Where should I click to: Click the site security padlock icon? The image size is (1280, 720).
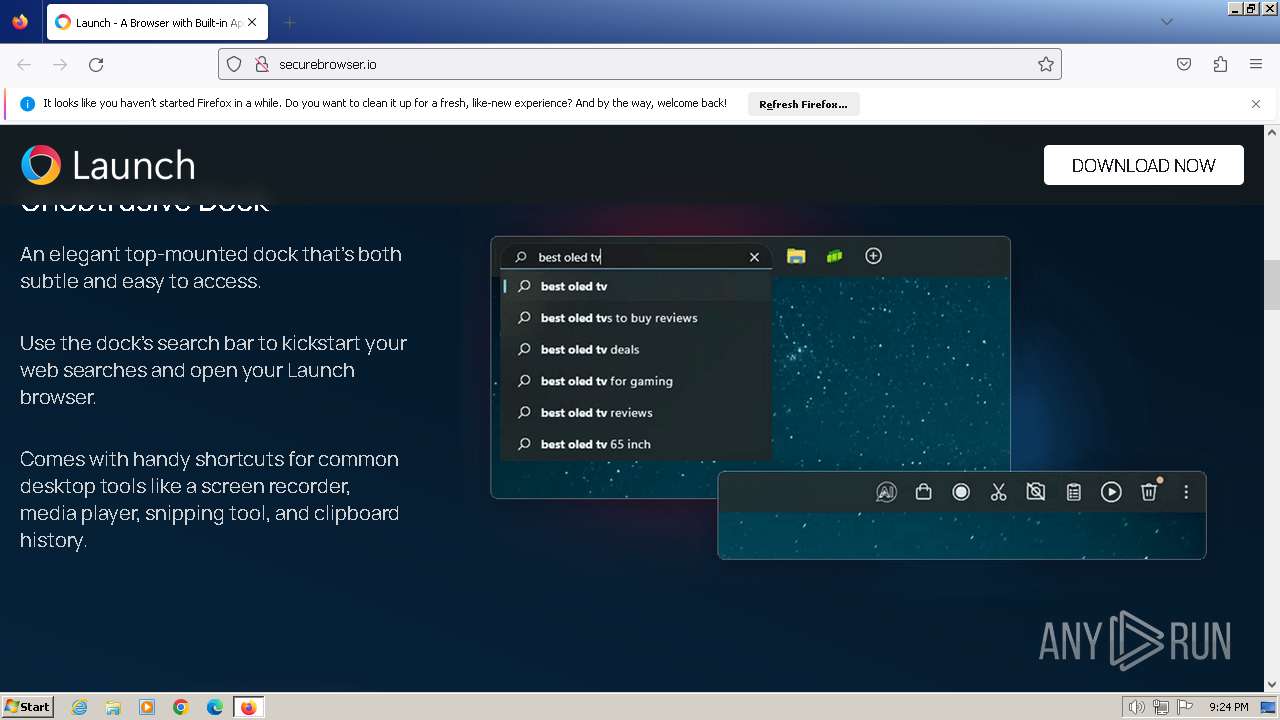point(262,64)
